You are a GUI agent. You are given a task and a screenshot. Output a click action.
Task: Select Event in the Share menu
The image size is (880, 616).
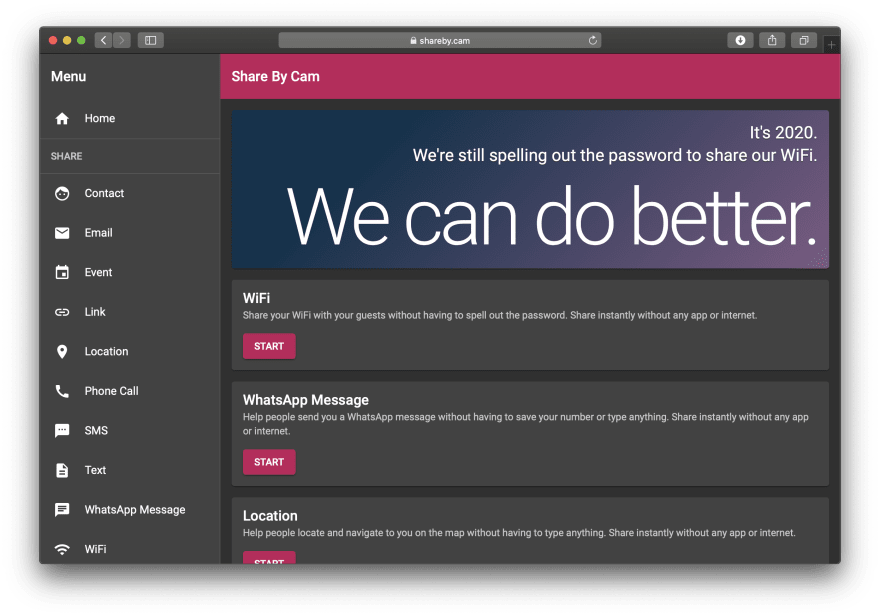coord(130,272)
